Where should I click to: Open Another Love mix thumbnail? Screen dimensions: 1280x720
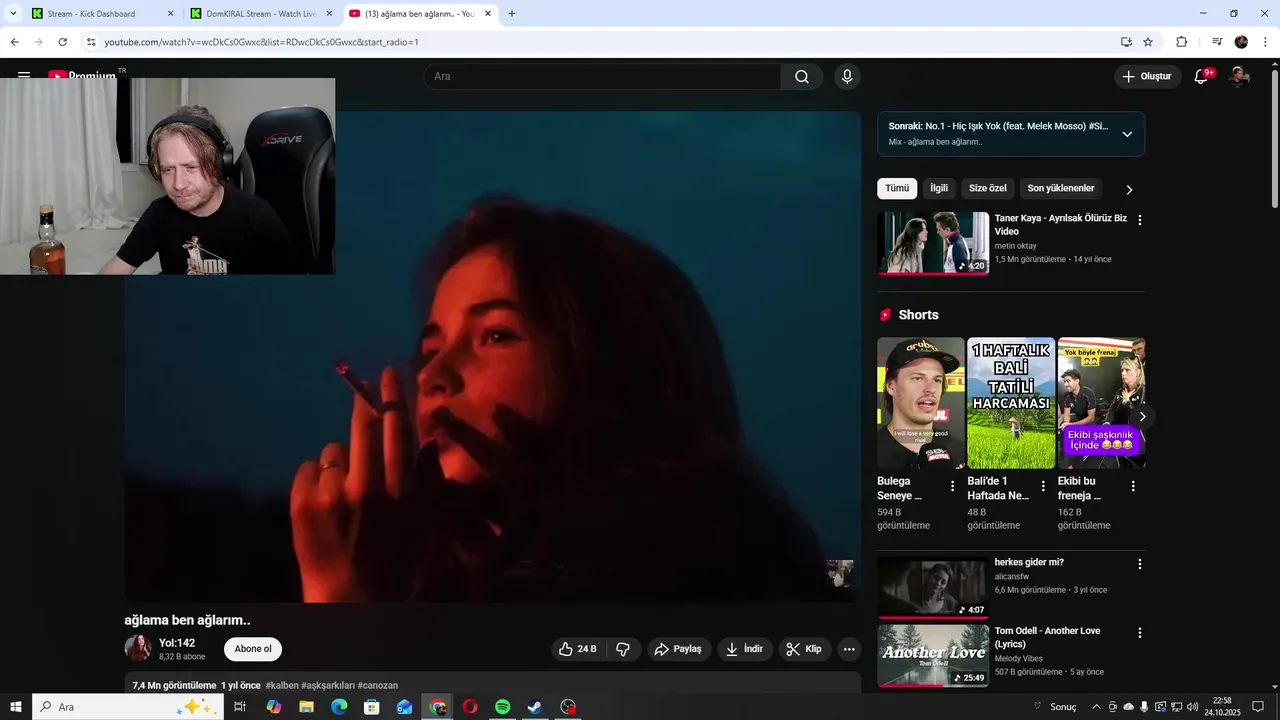click(933, 655)
